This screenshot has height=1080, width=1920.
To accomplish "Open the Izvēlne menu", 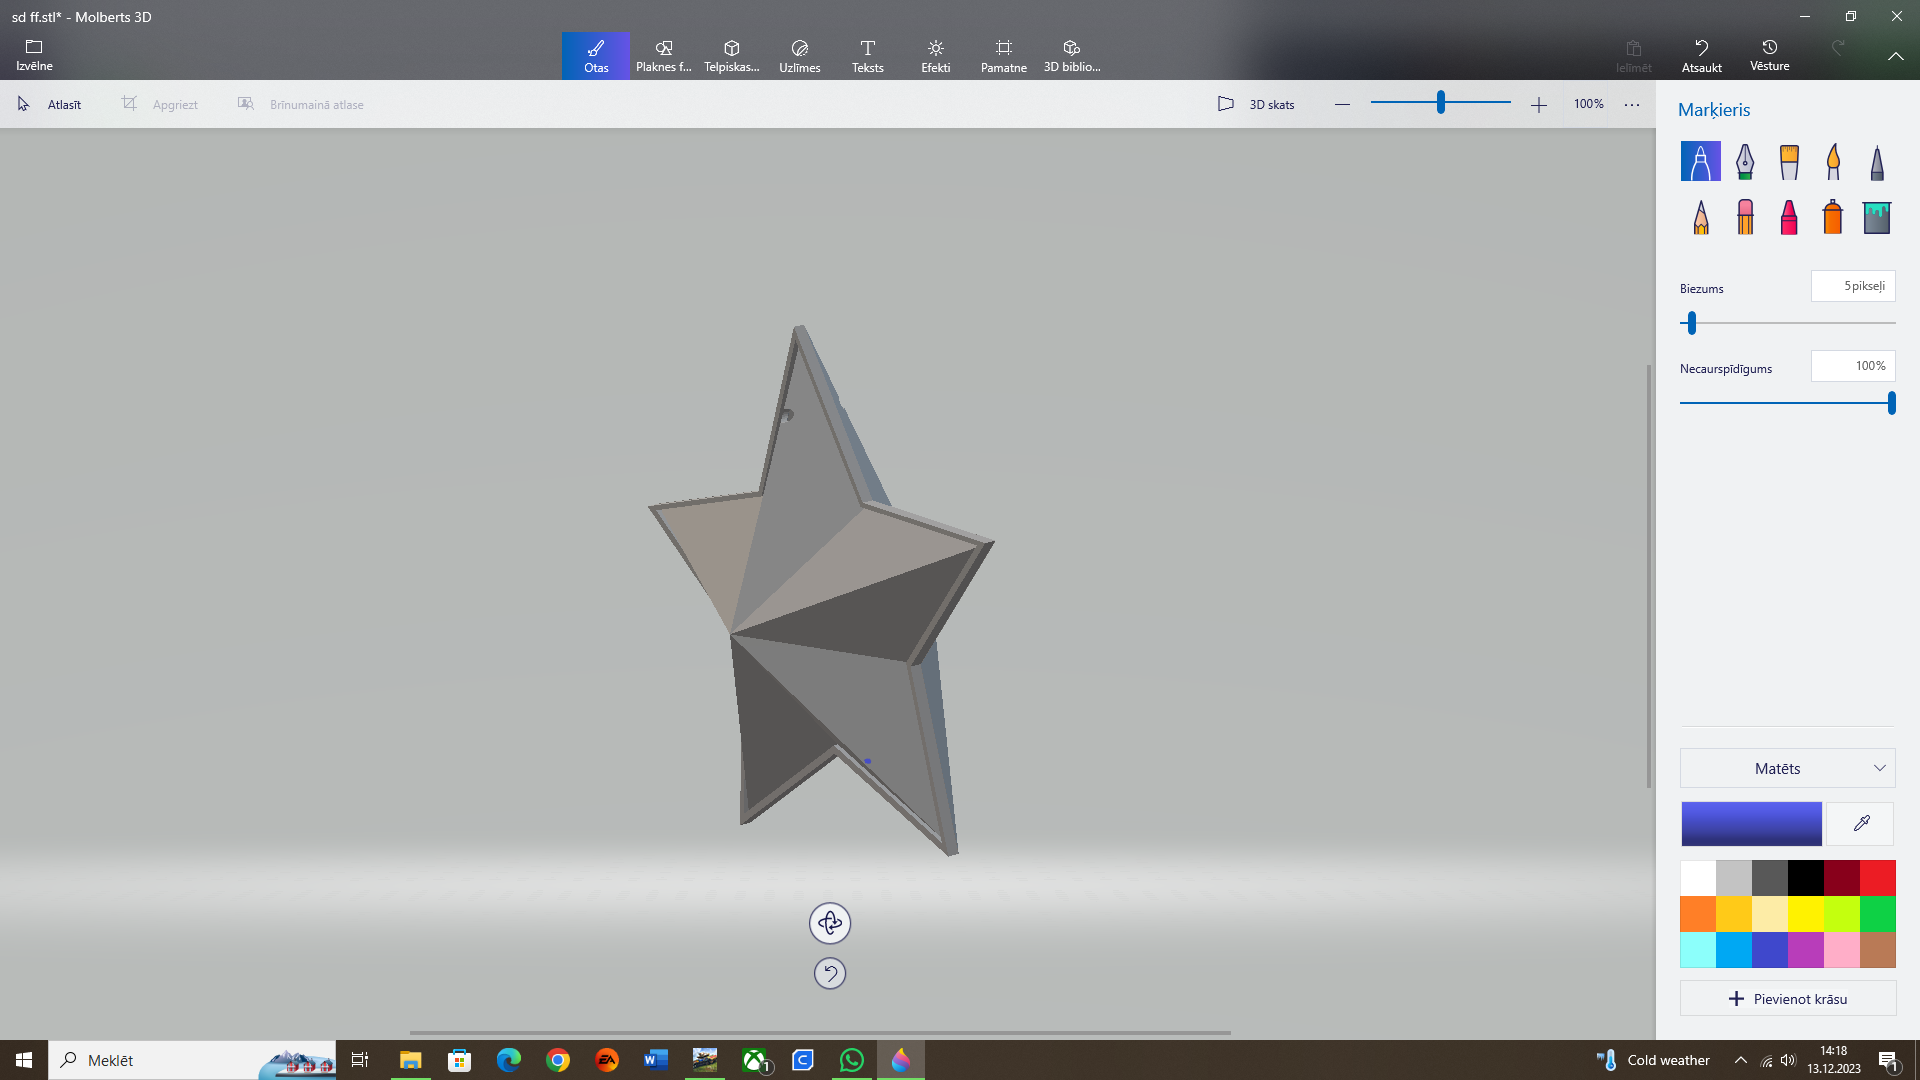I will [34, 56].
